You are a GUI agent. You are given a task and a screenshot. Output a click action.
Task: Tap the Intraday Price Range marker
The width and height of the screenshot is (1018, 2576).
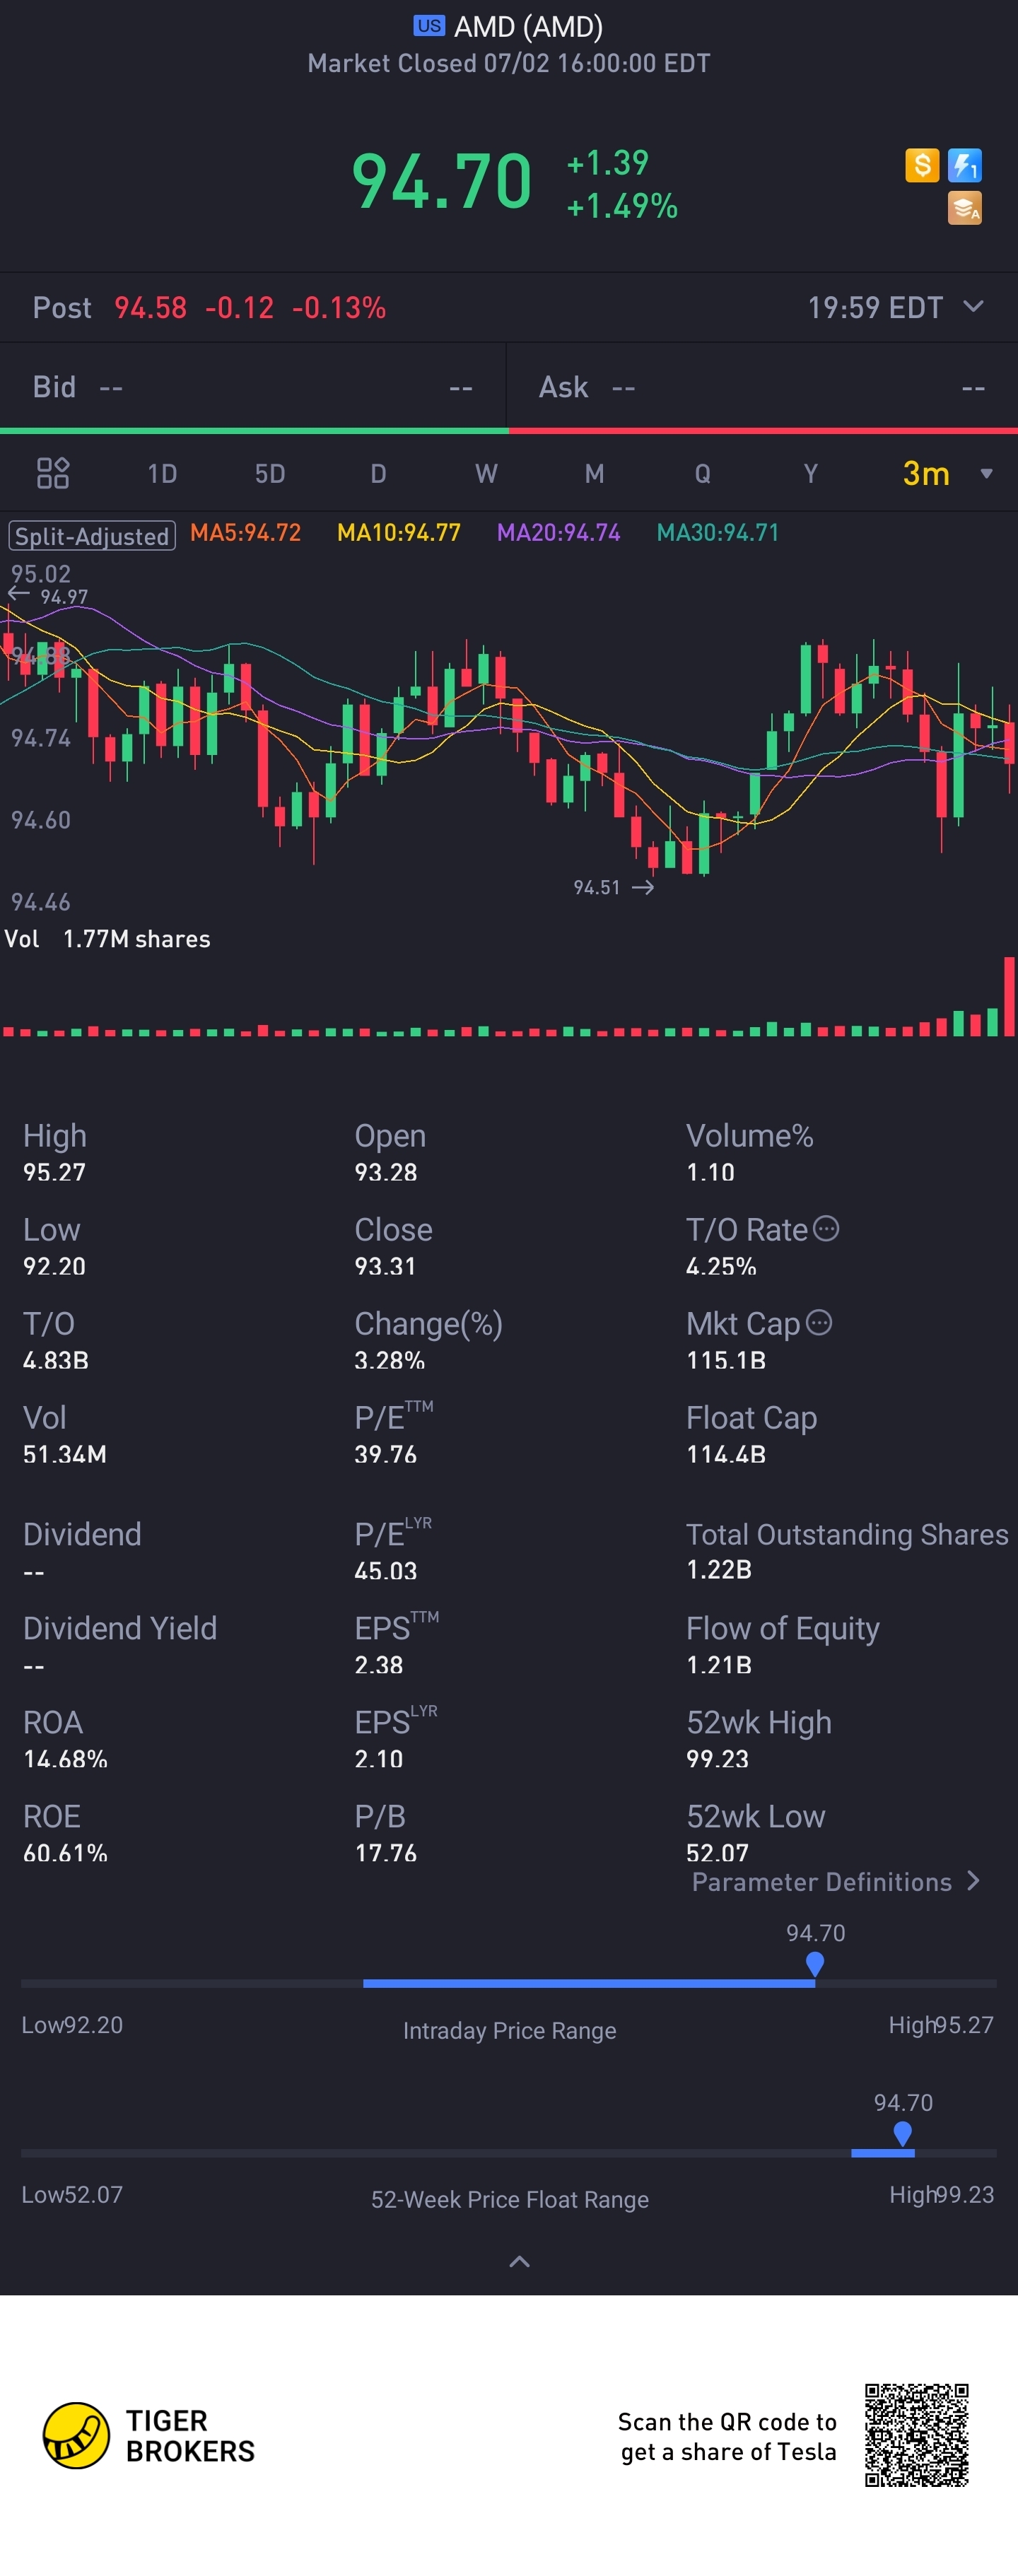pyautogui.click(x=815, y=1964)
